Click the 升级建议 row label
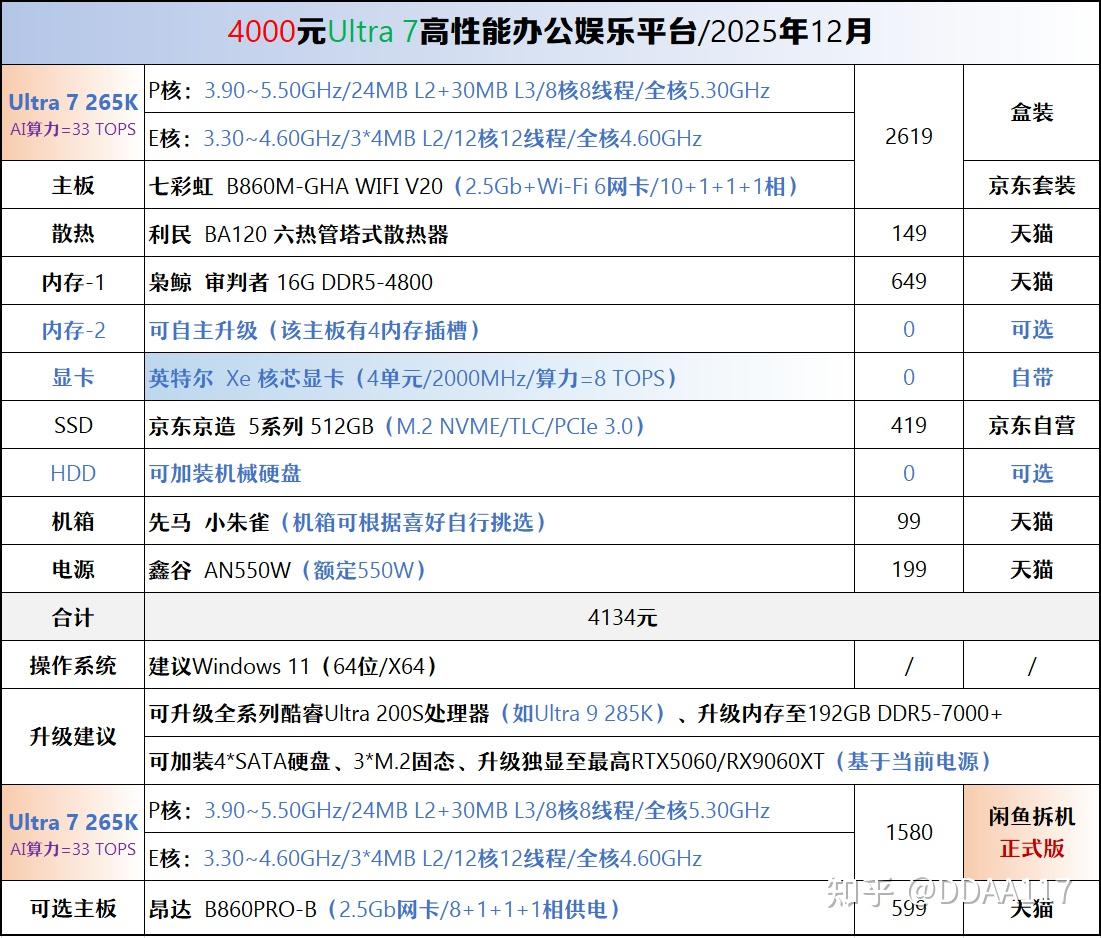 [73, 736]
